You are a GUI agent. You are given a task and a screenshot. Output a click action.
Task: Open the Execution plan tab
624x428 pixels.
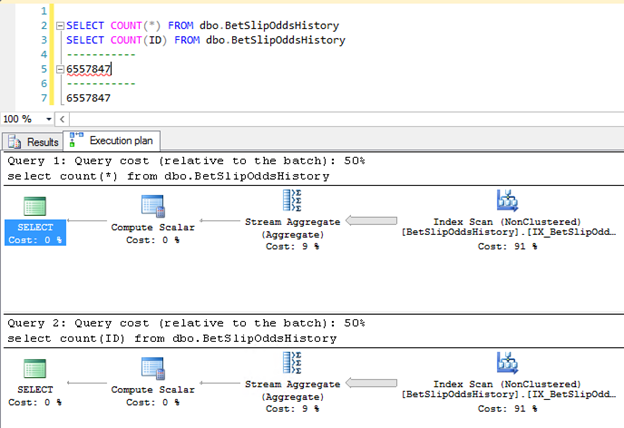click(110, 142)
